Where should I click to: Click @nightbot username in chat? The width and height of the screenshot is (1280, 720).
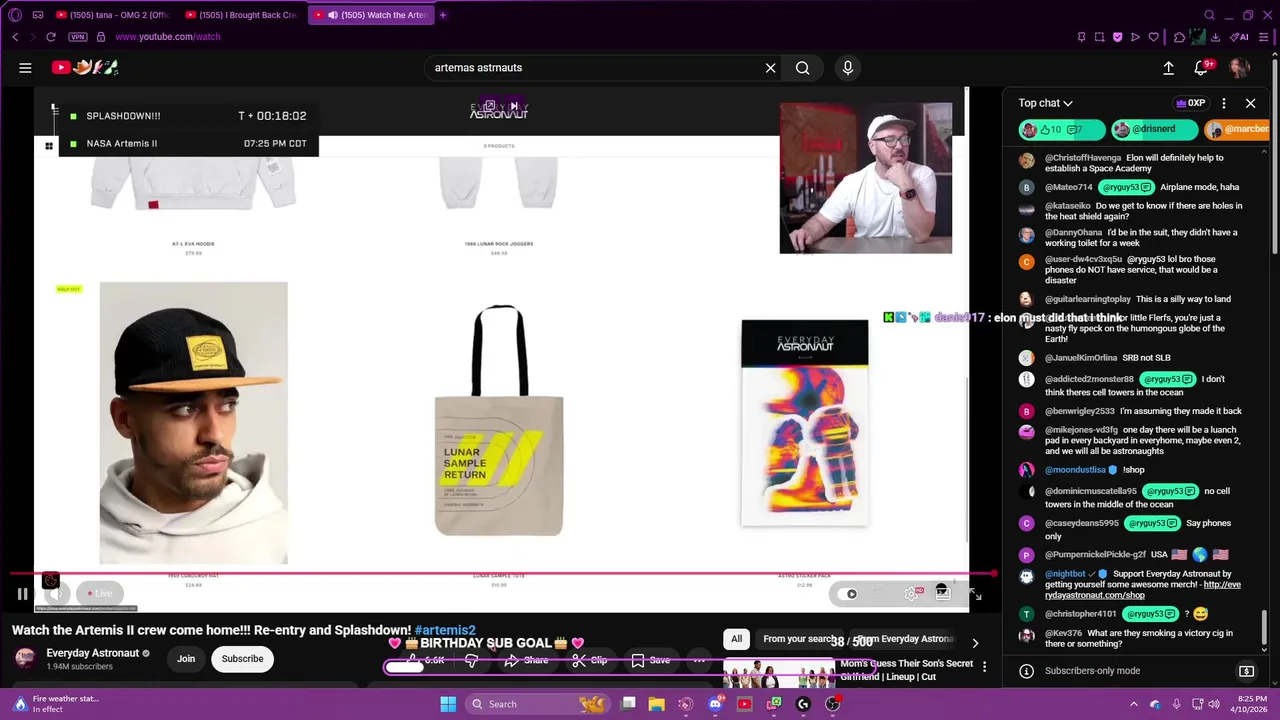pyautogui.click(x=1065, y=574)
